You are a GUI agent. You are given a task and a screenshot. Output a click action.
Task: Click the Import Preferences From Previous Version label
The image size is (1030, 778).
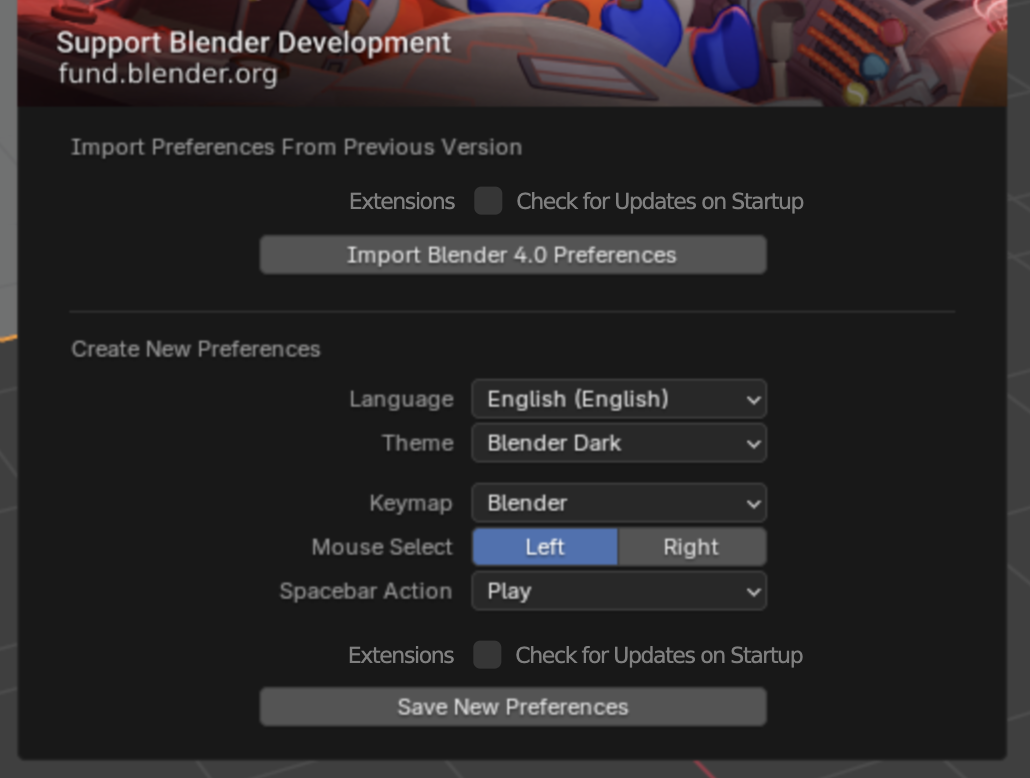[x=297, y=147]
